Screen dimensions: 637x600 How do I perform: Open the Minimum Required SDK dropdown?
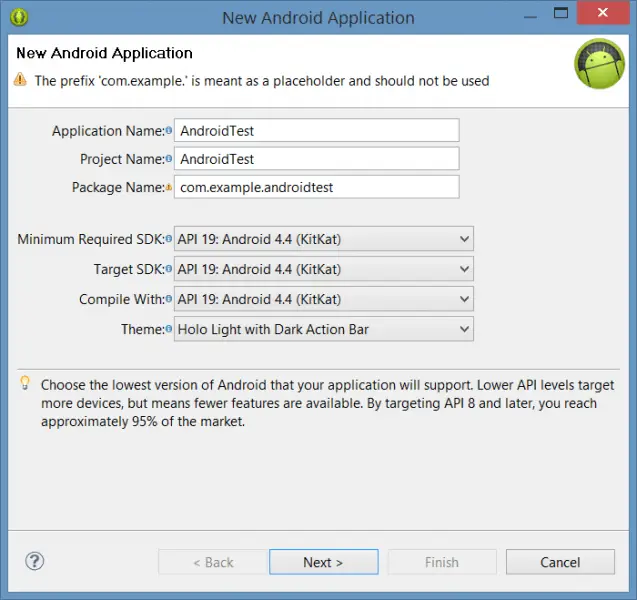point(323,239)
